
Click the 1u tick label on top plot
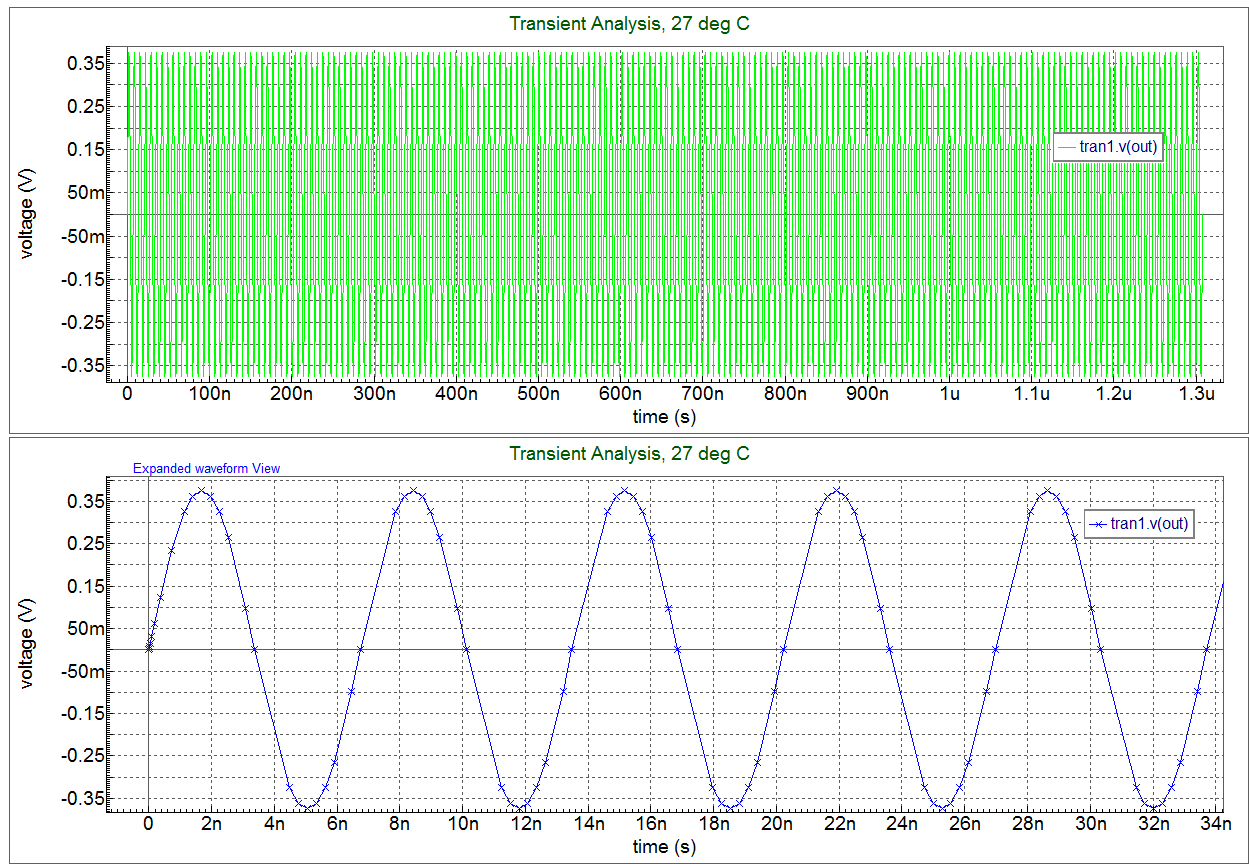pyautogui.click(x=949, y=393)
